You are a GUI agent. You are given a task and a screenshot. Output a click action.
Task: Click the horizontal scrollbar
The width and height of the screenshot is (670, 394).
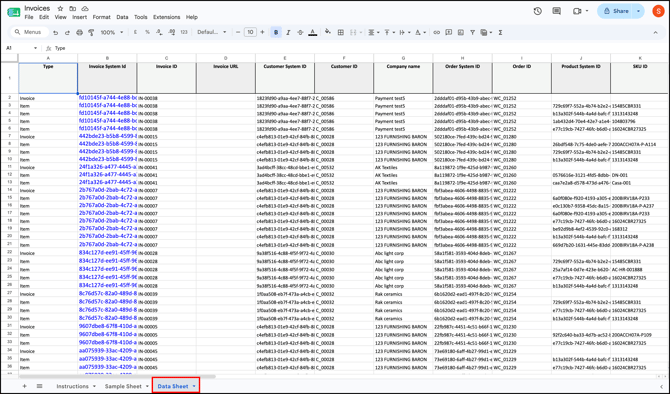click(118, 376)
